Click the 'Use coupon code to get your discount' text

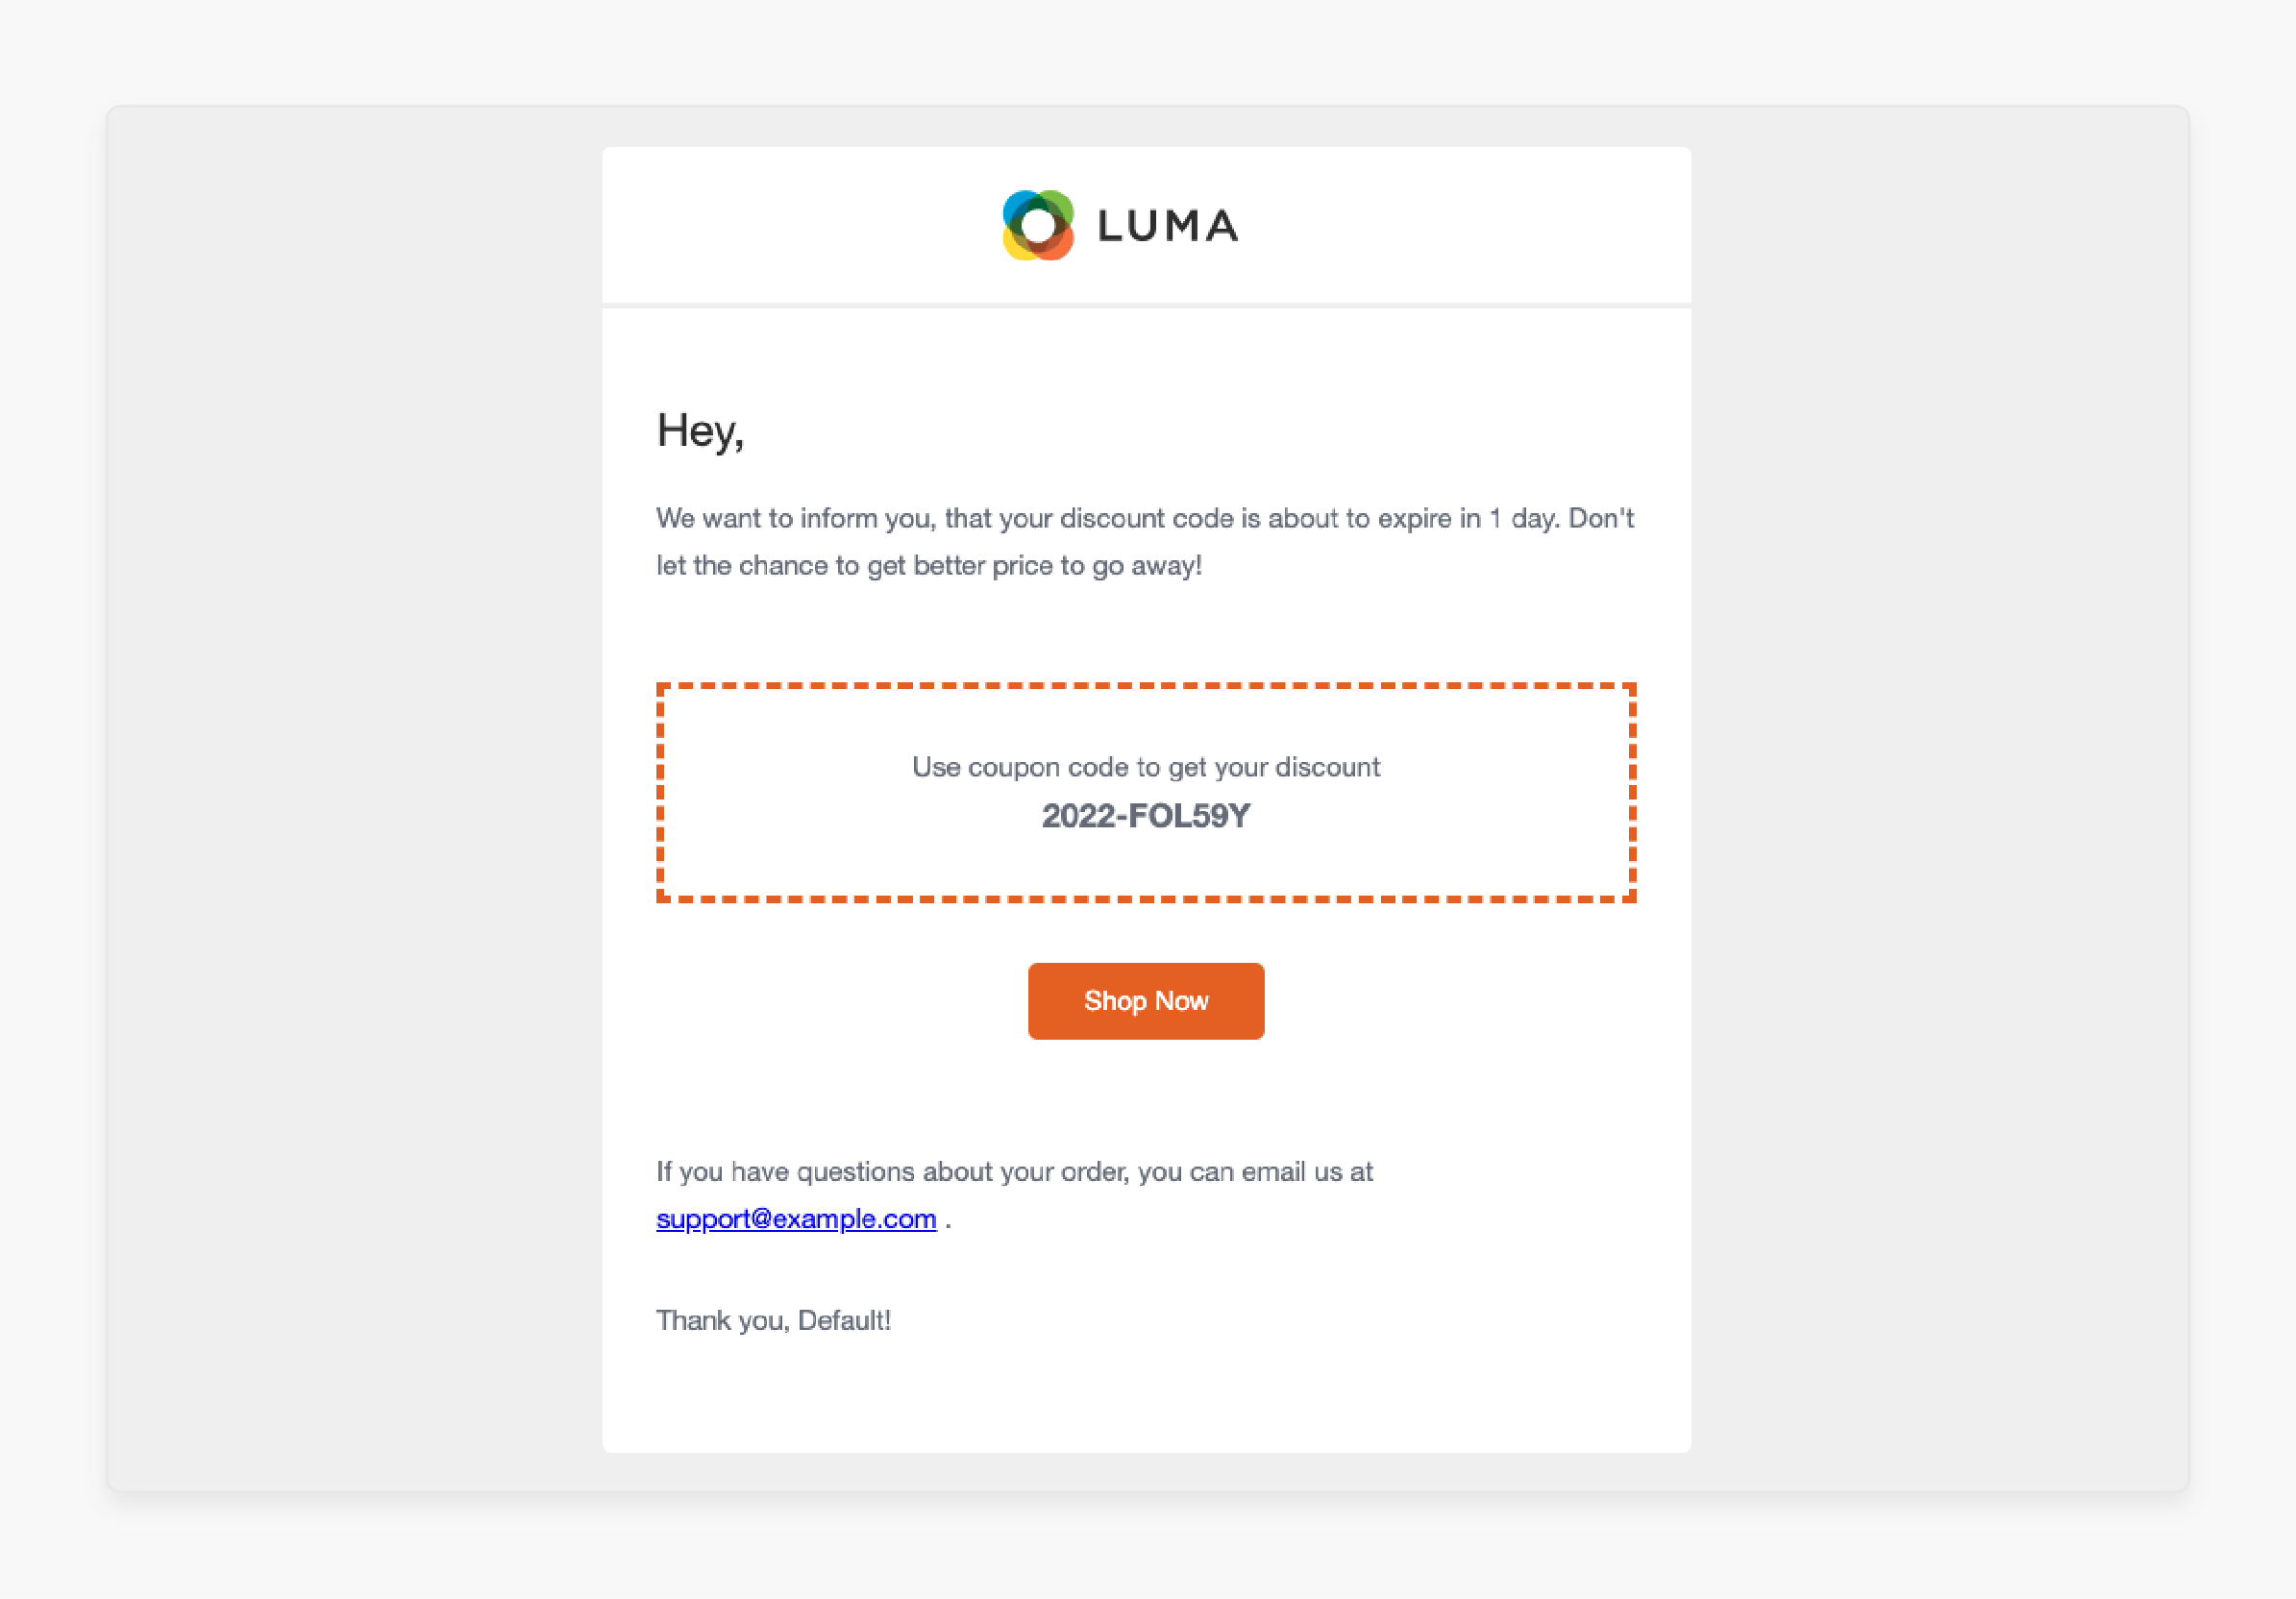pos(1146,767)
